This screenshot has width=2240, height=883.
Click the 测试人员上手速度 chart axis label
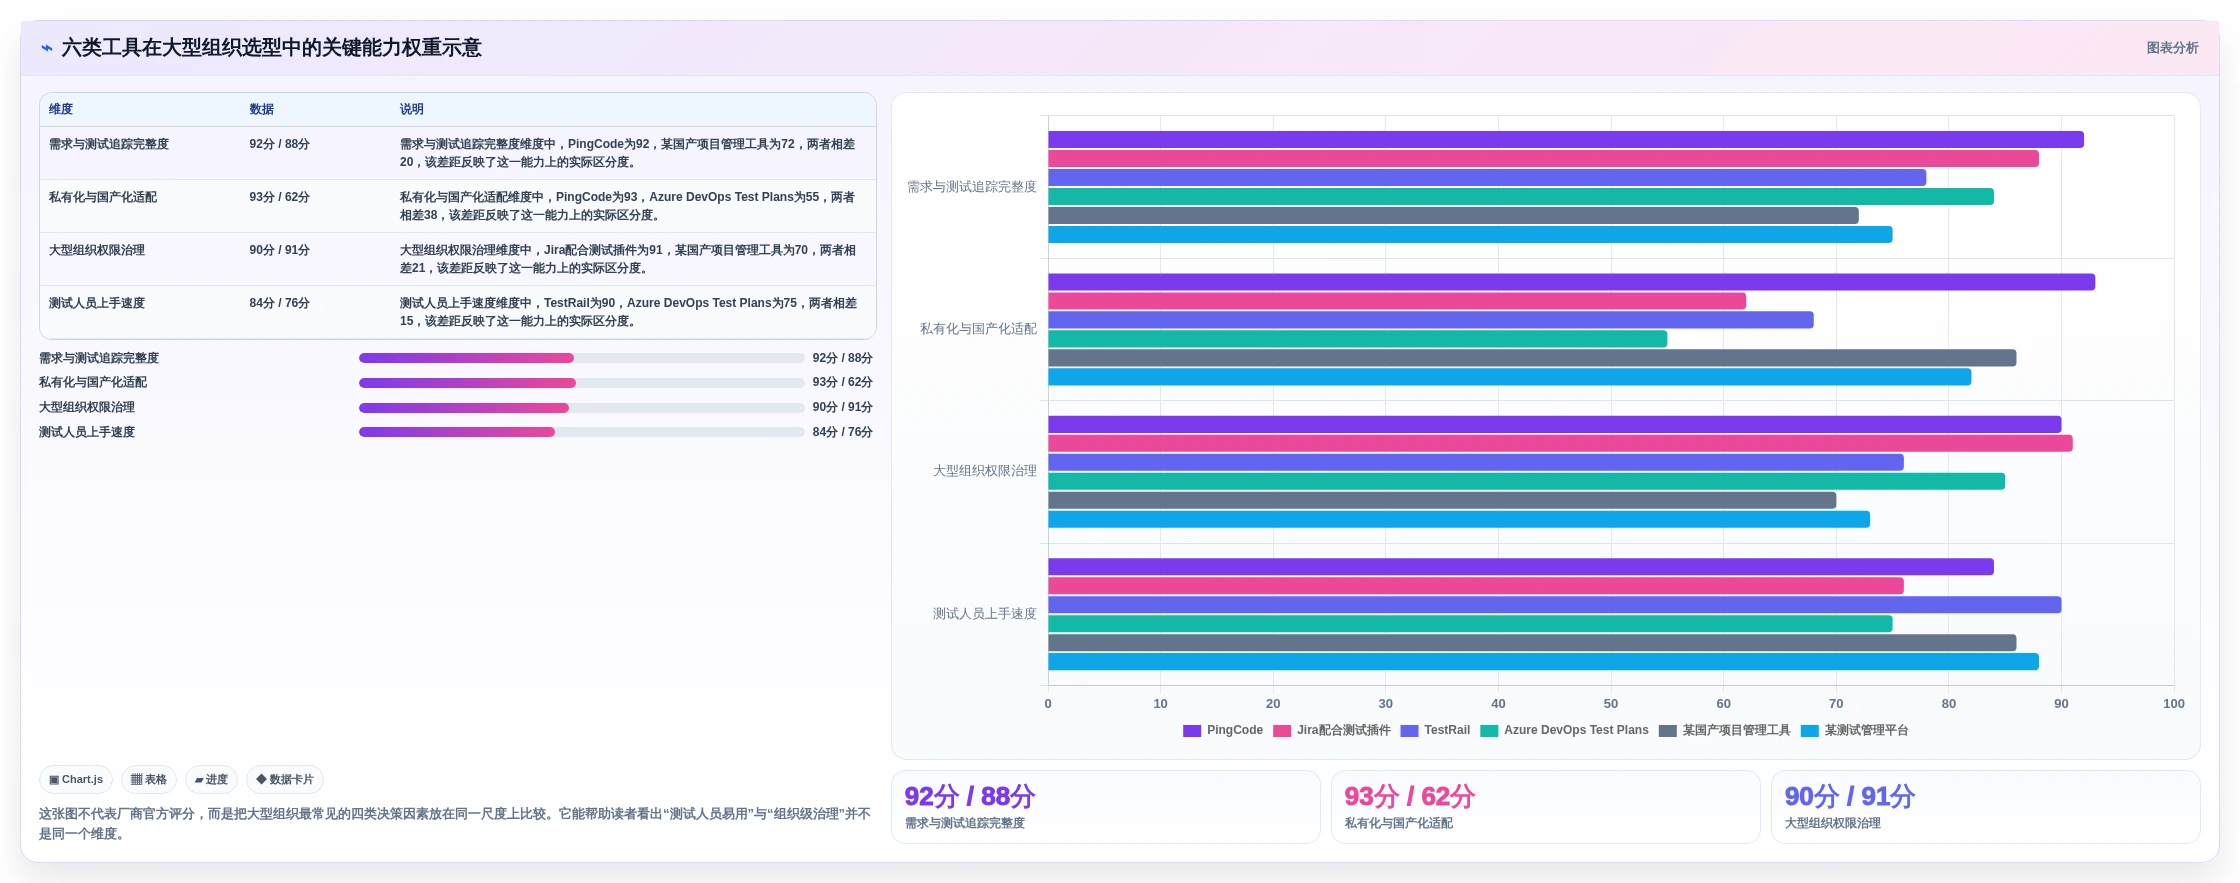(984, 614)
